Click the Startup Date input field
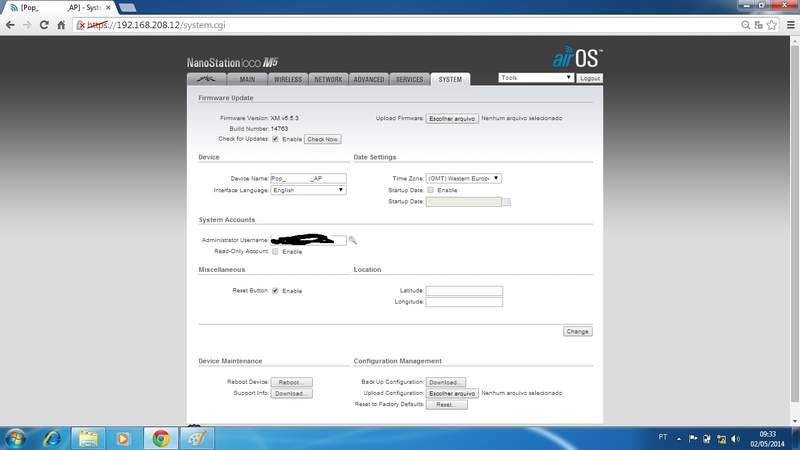 pos(464,202)
